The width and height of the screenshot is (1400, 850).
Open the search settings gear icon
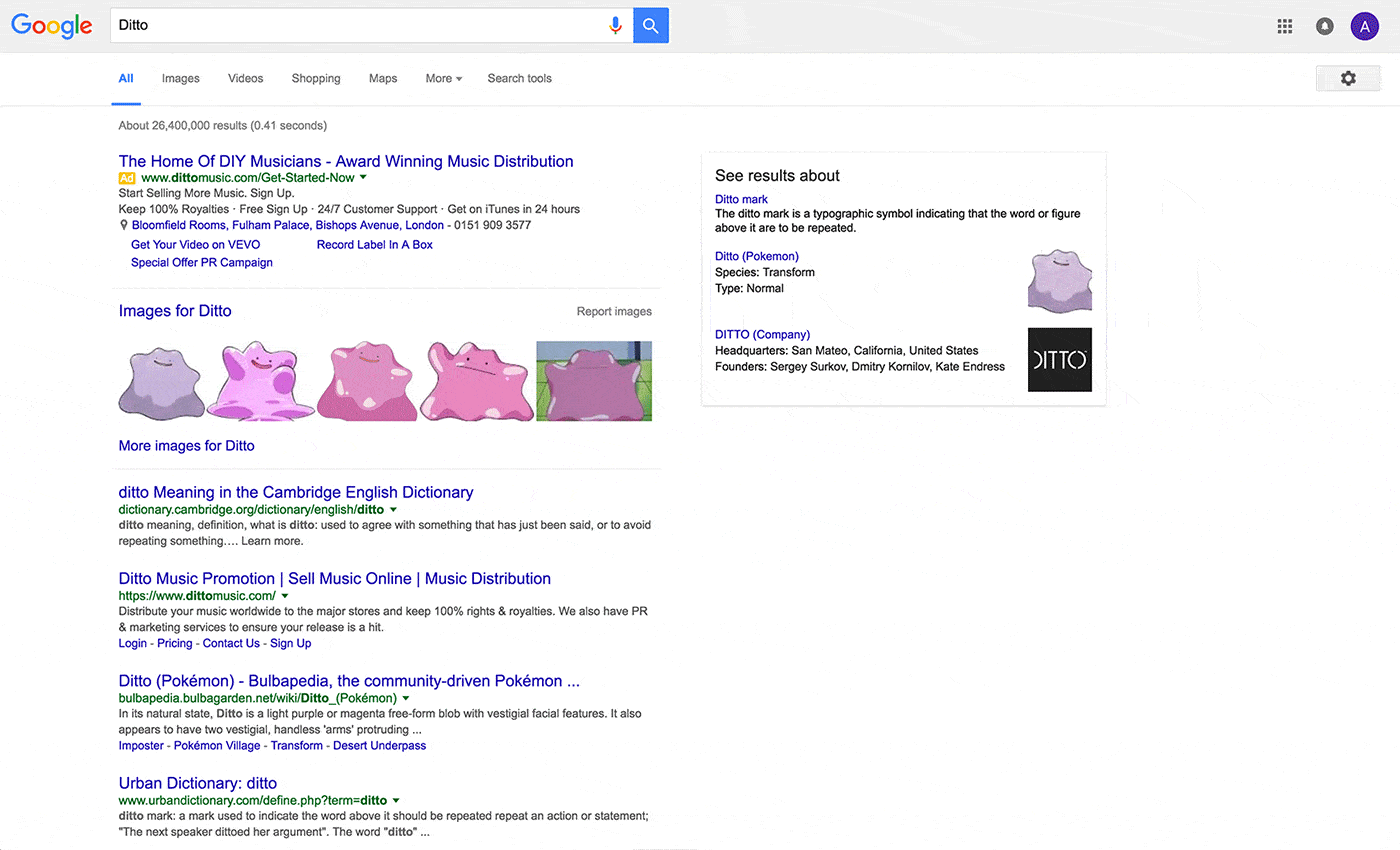pos(1347,78)
